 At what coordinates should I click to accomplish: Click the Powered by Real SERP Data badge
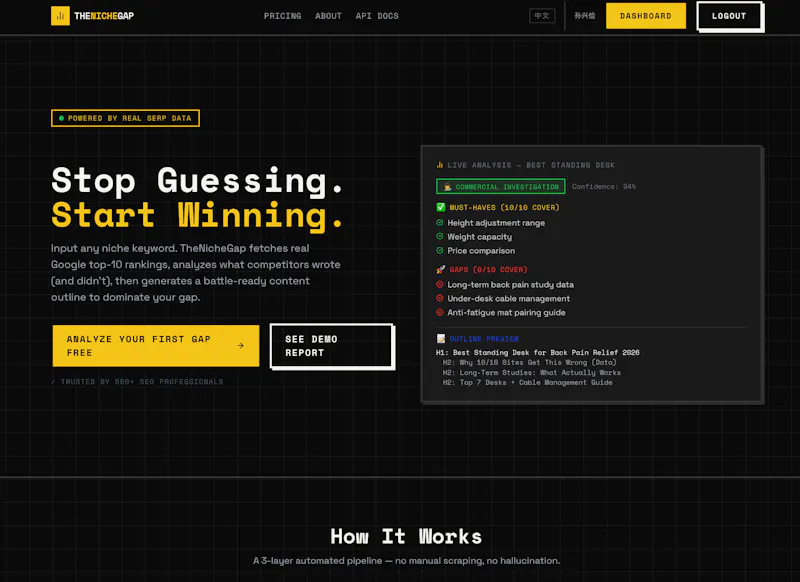coord(125,118)
